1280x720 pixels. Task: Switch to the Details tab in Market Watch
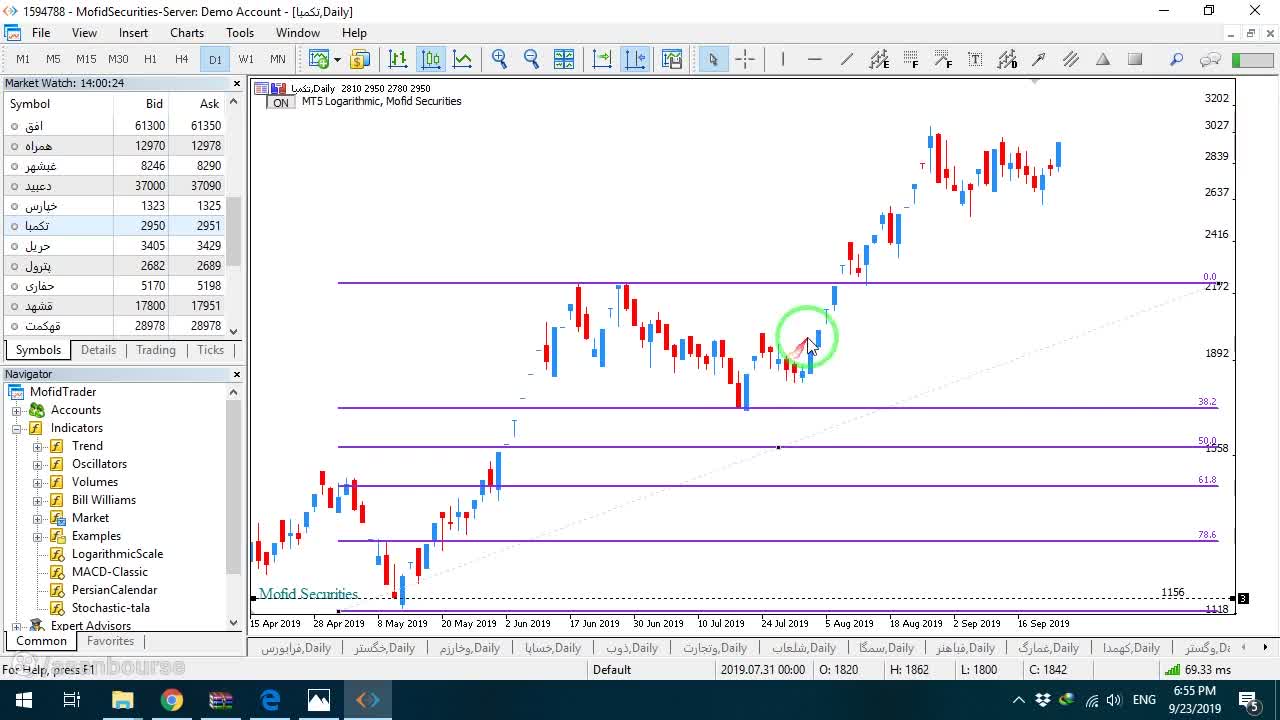pos(98,350)
